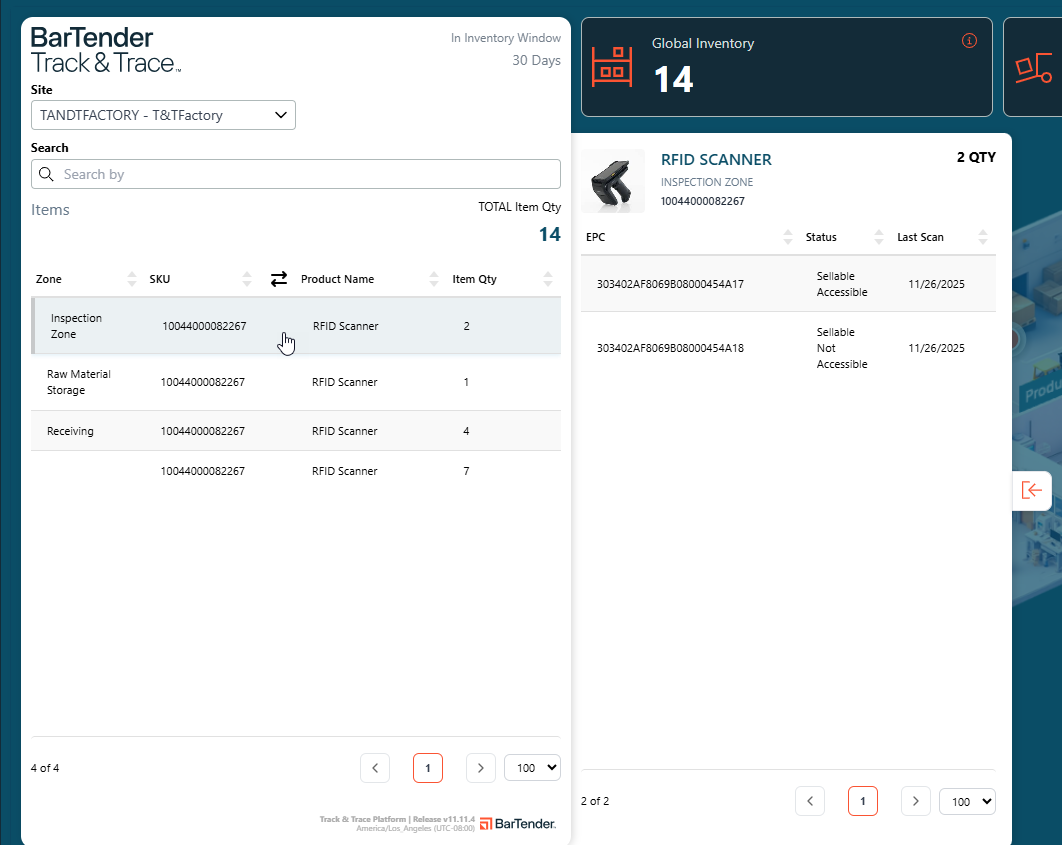The image size is (1062, 845).
Task: Open the Site dropdown TANDTFACTORY
Action: click(163, 115)
